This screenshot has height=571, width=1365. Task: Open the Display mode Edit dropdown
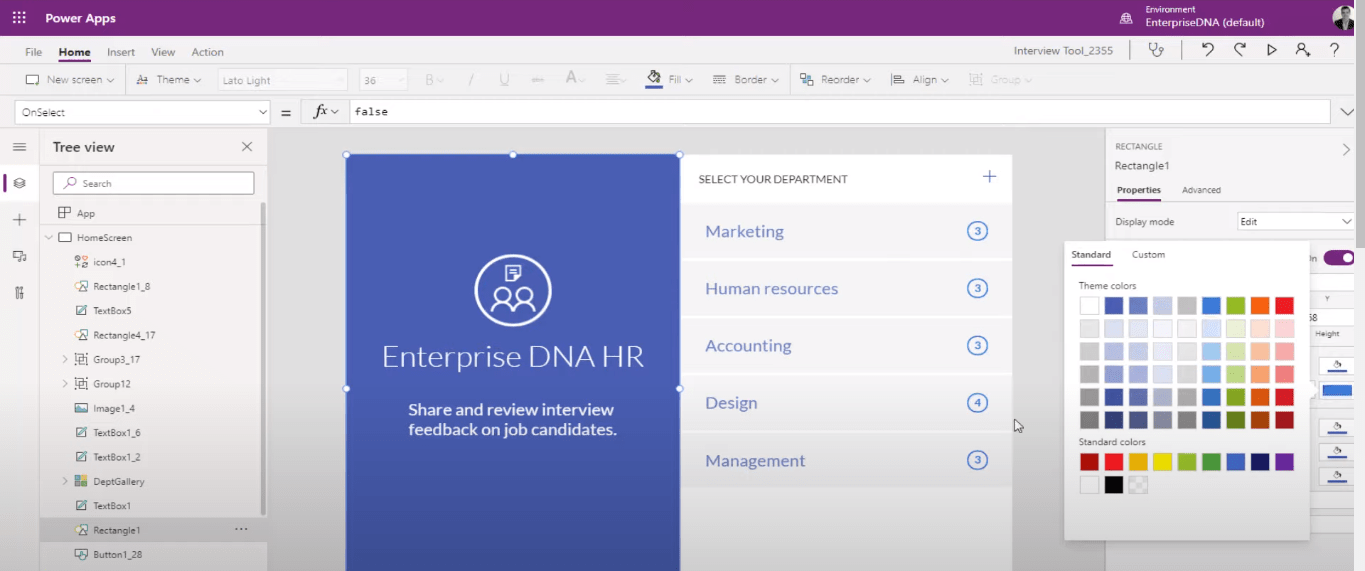[x=1295, y=221]
